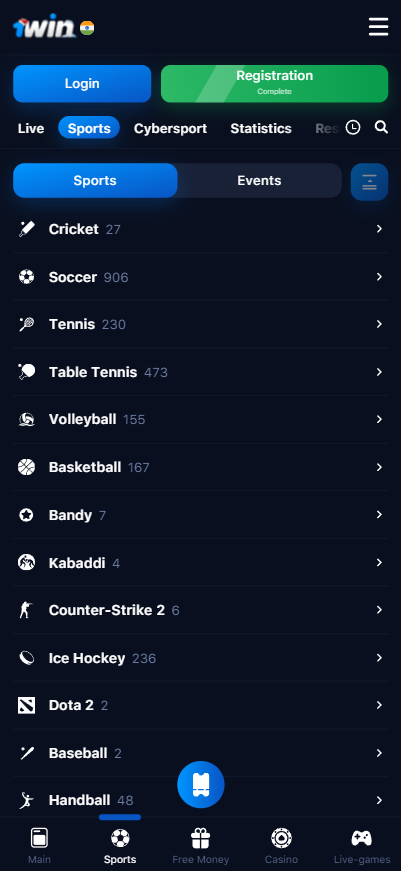
Task: Expand the Ice Hockey chevron
Action: pos(379,658)
